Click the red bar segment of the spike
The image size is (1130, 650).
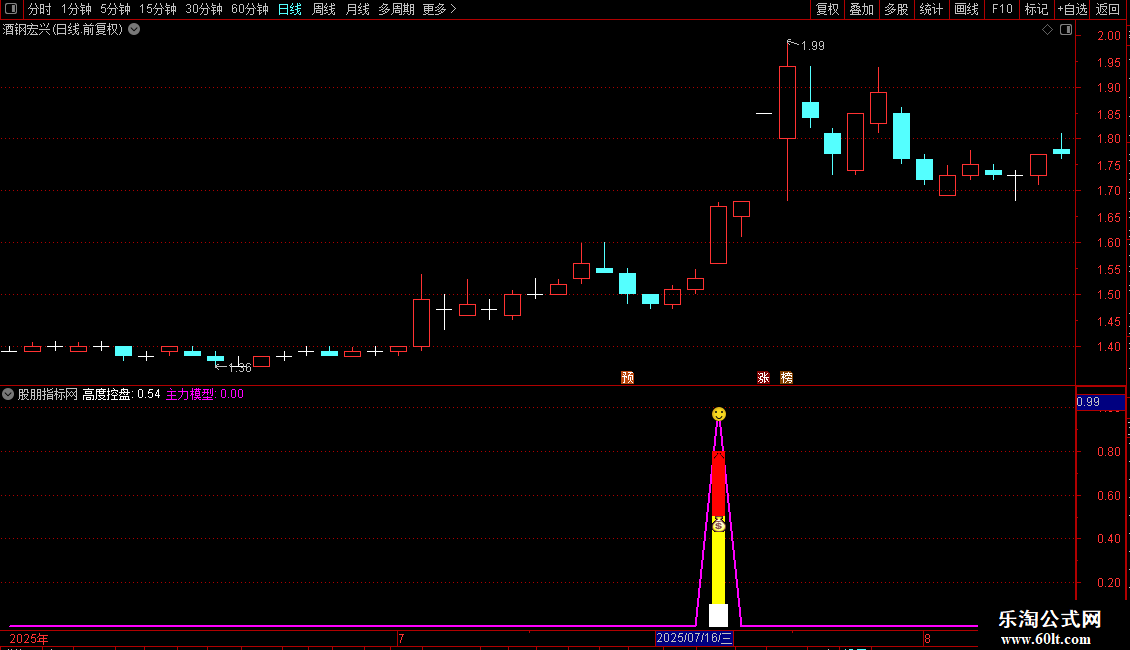pyautogui.click(x=719, y=484)
